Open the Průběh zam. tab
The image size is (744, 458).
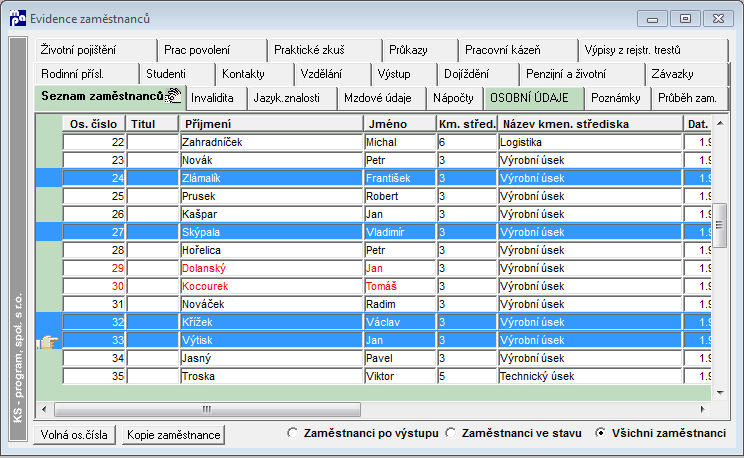[690, 98]
